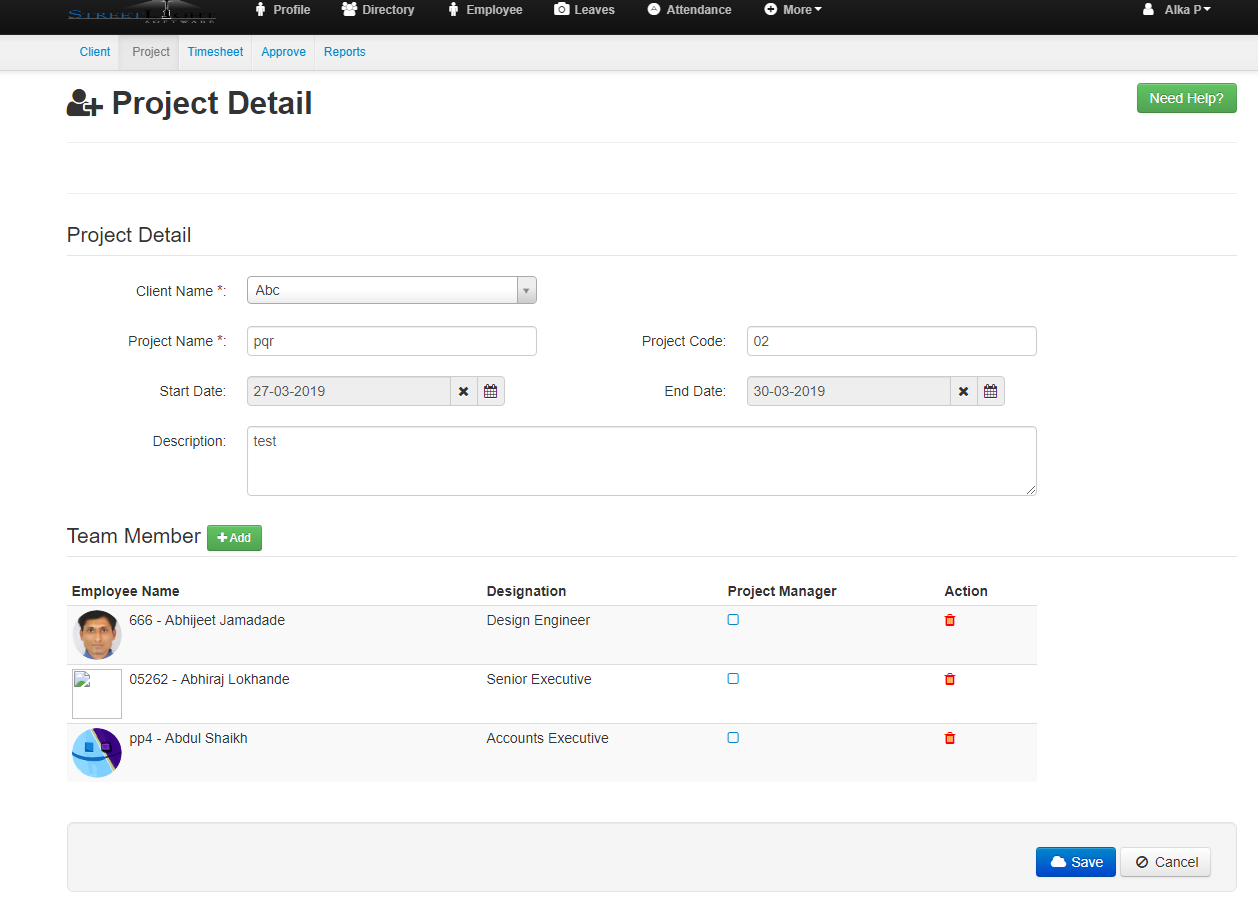The image size is (1258, 911).
Task: Switch to the Timesheet tab
Action: click(215, 52)
